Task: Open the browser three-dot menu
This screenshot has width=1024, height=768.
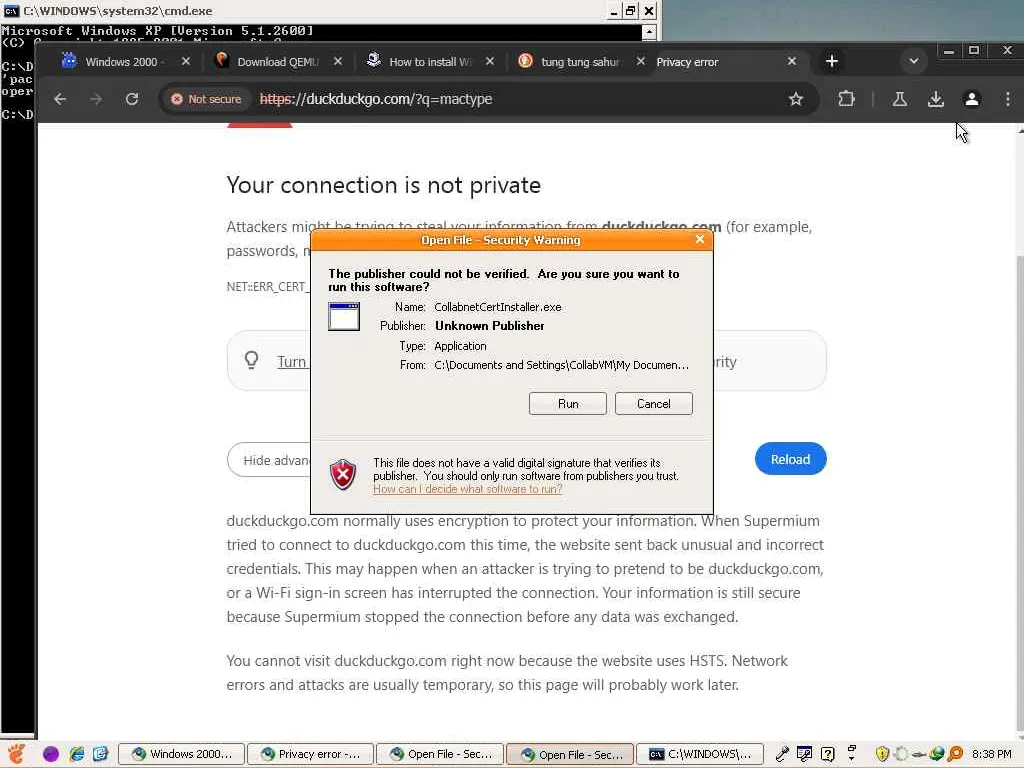Action: (1008, 99)
